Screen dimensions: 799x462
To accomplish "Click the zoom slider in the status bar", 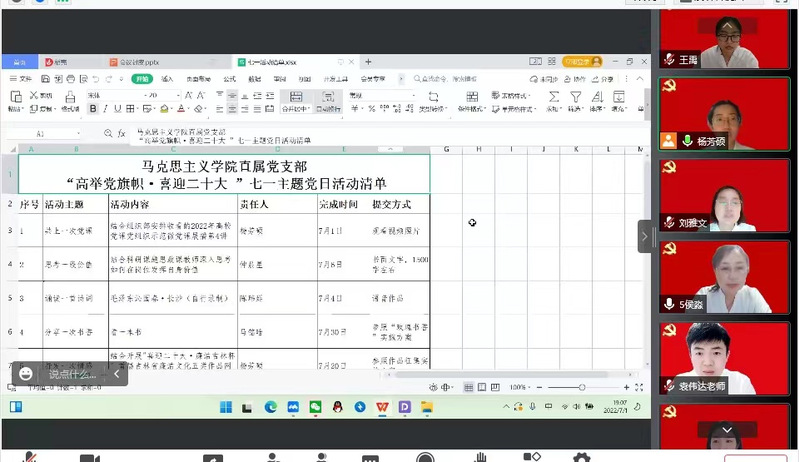I will (x=582, y=387).
